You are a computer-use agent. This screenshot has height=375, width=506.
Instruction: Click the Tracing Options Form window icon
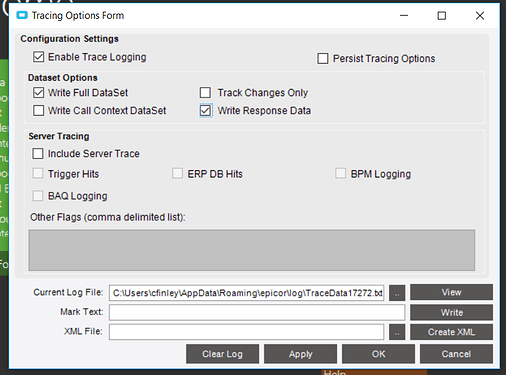pyautogui.click(x=22, y=15)
